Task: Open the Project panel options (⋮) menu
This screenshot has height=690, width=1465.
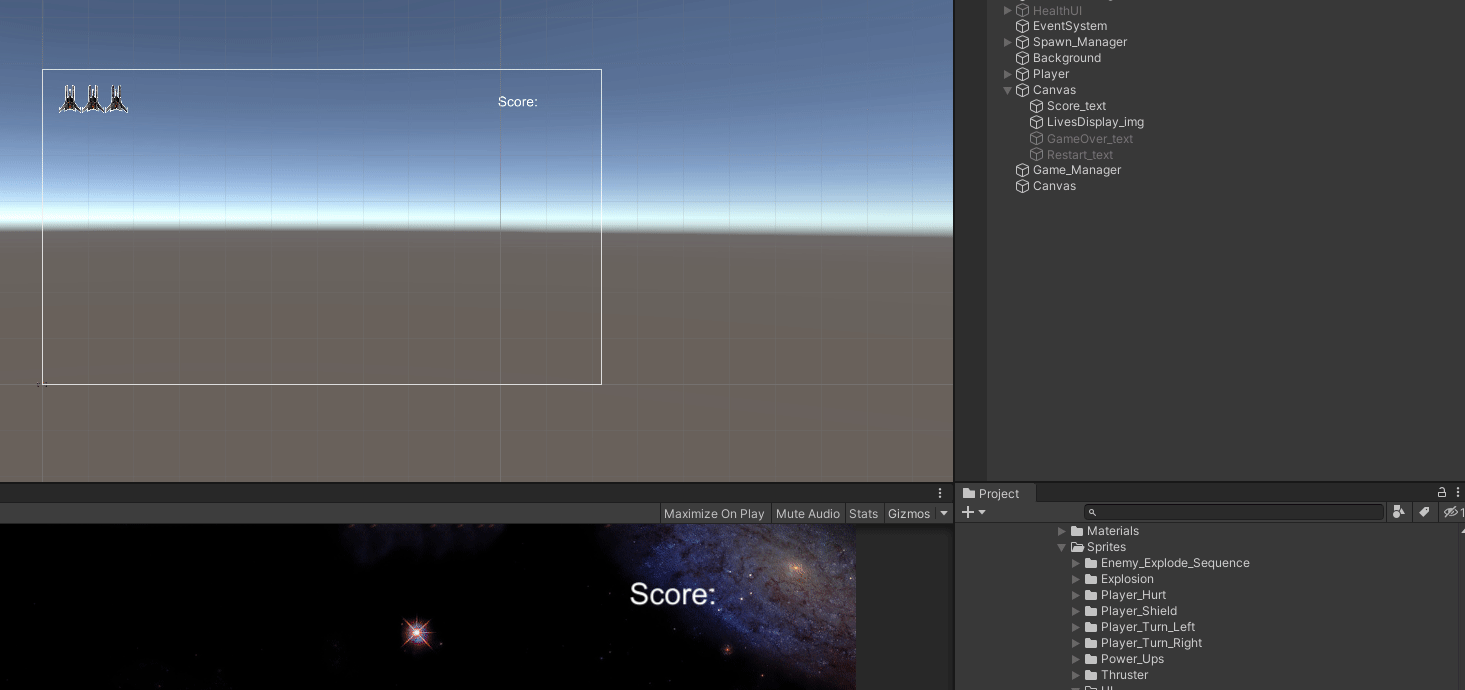Action: 1457,492
